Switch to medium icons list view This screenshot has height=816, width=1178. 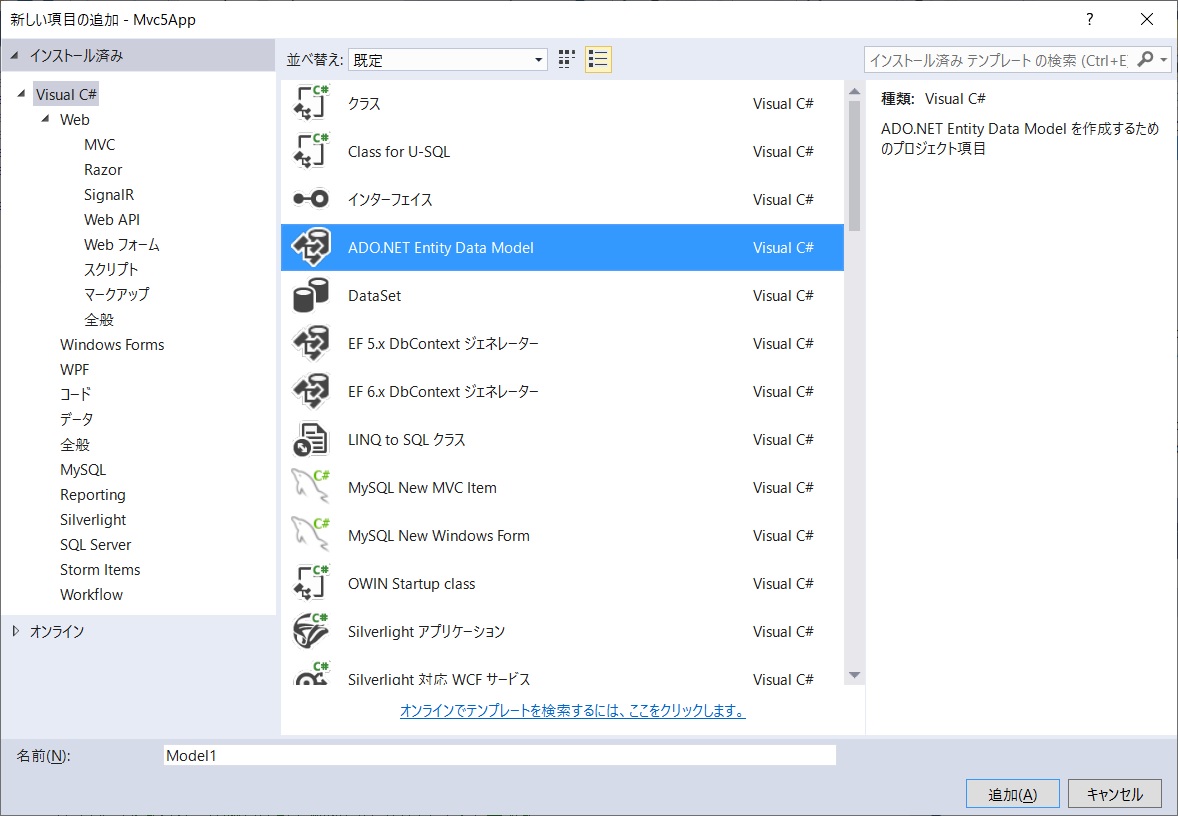click(598, 60)
